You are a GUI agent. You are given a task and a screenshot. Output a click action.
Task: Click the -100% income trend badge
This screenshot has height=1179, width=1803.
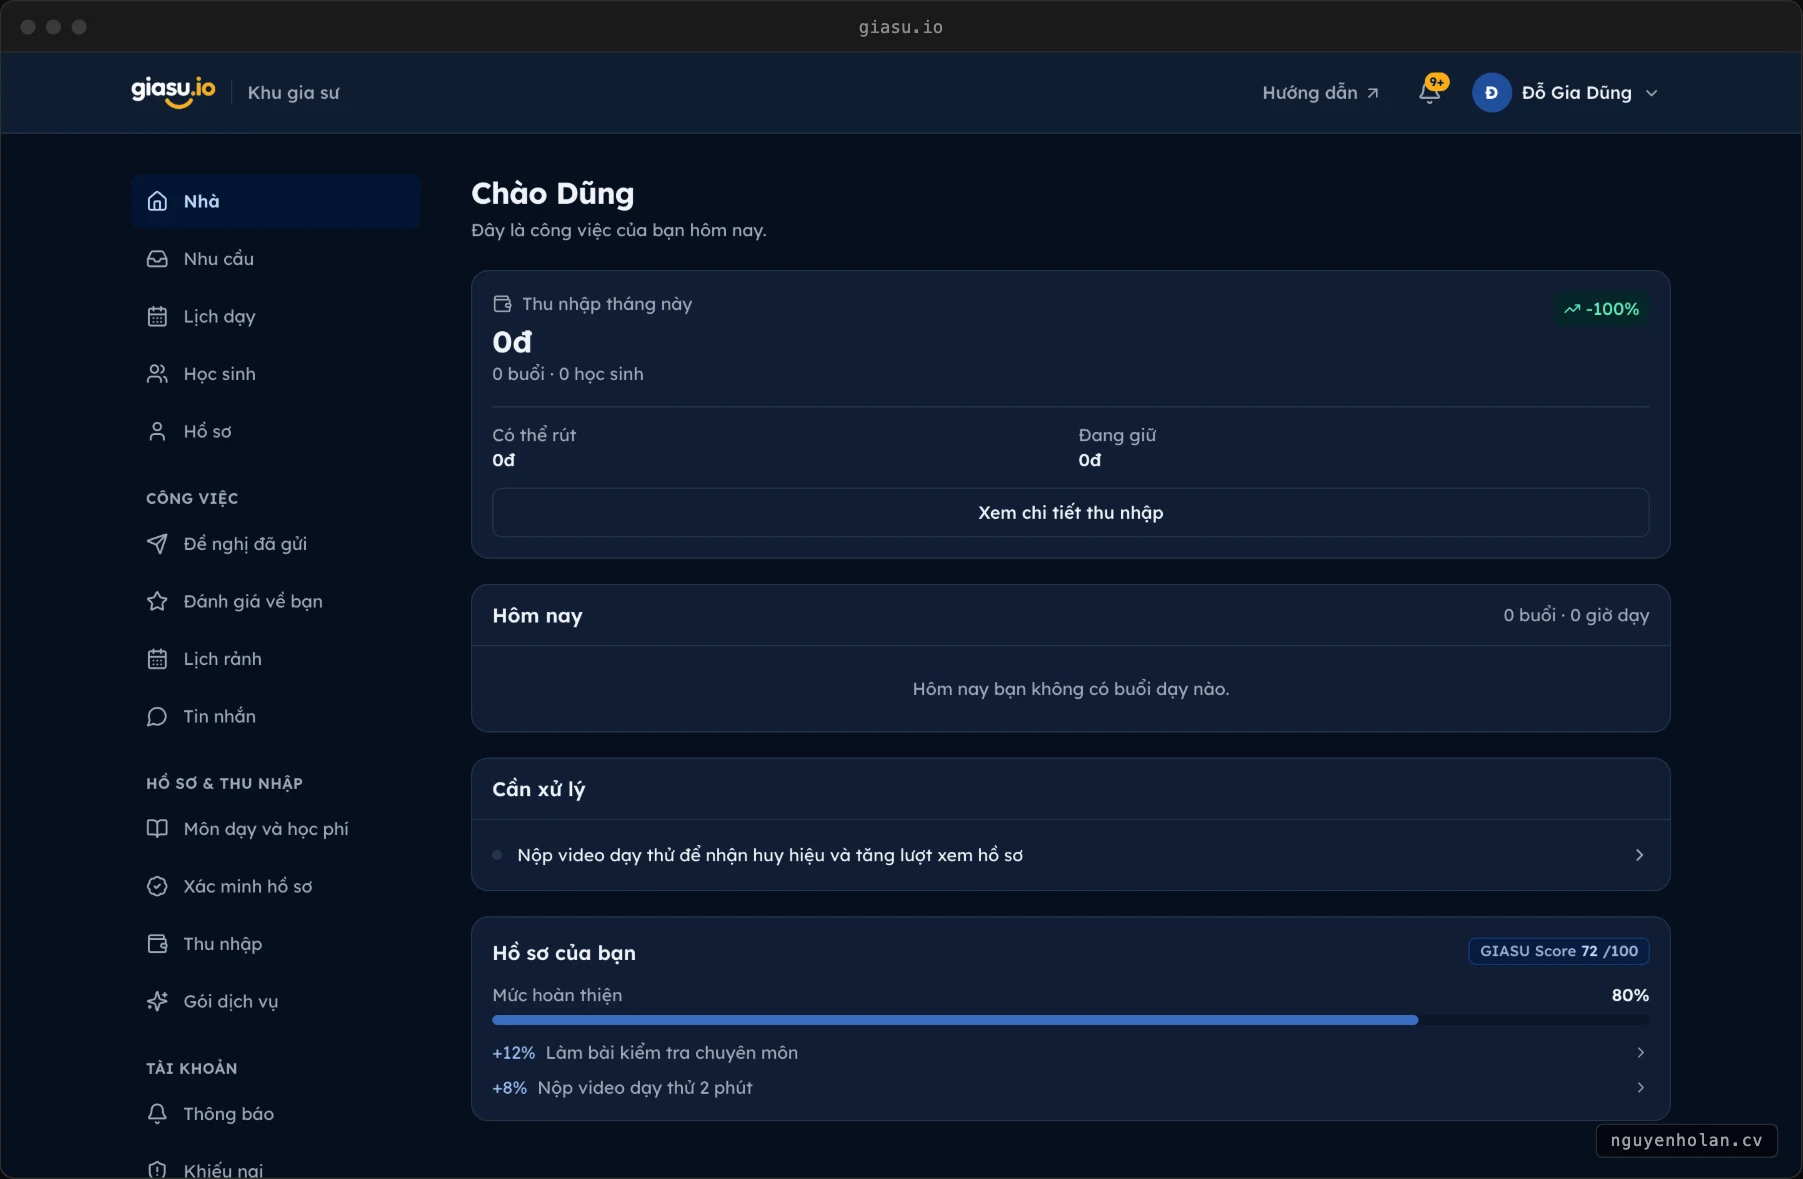tap(1601, 309)
